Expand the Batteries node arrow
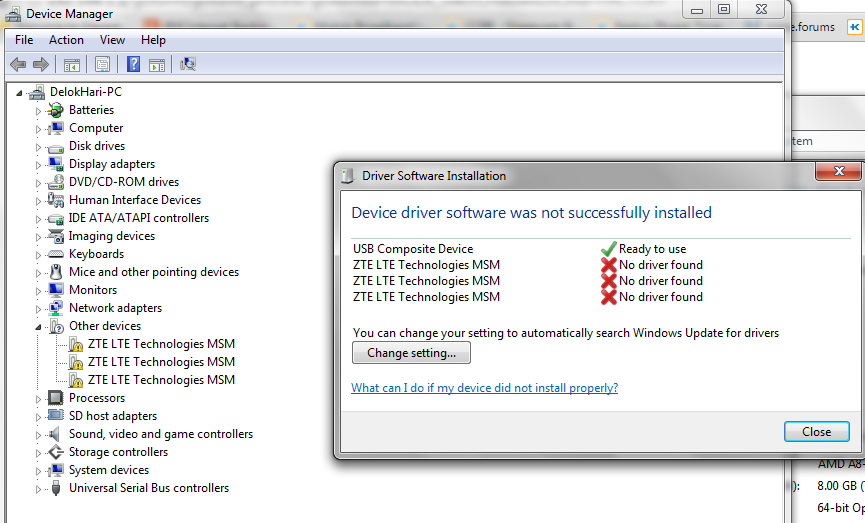The width and height of the screenshot is (865, 523). (x=38, y=111)
